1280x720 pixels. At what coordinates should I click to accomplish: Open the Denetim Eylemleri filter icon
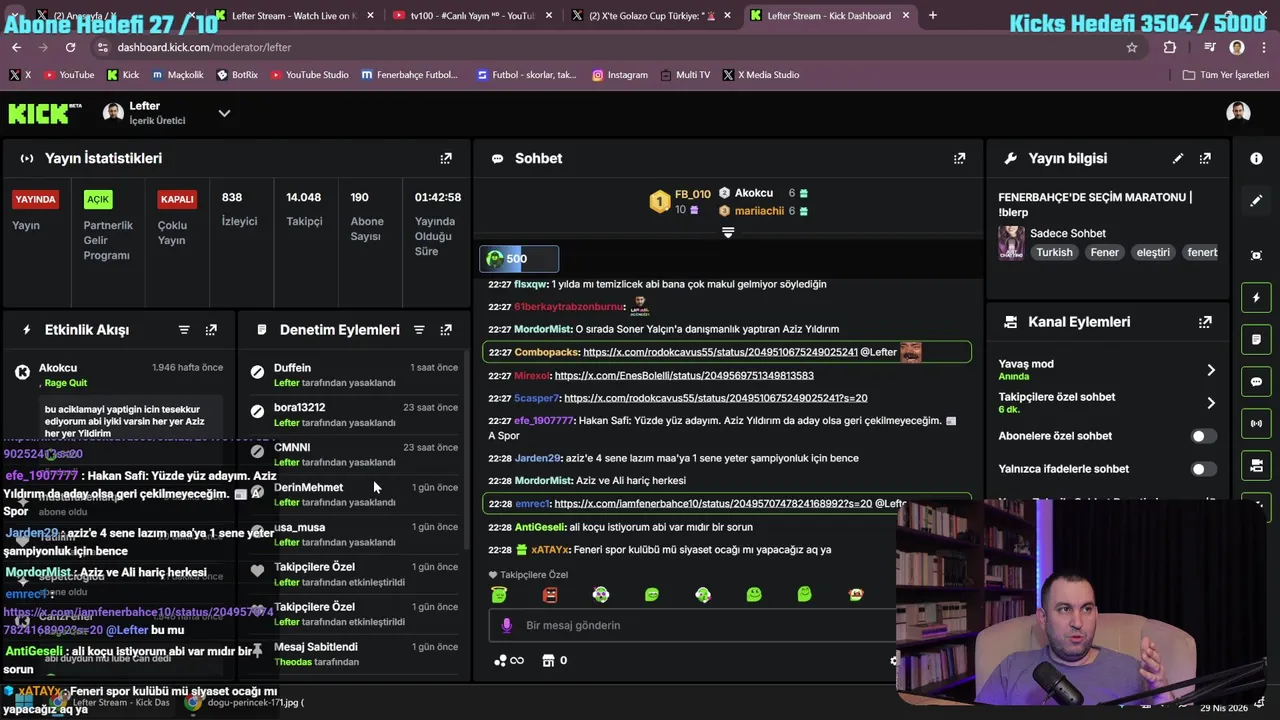pos(419,329)
